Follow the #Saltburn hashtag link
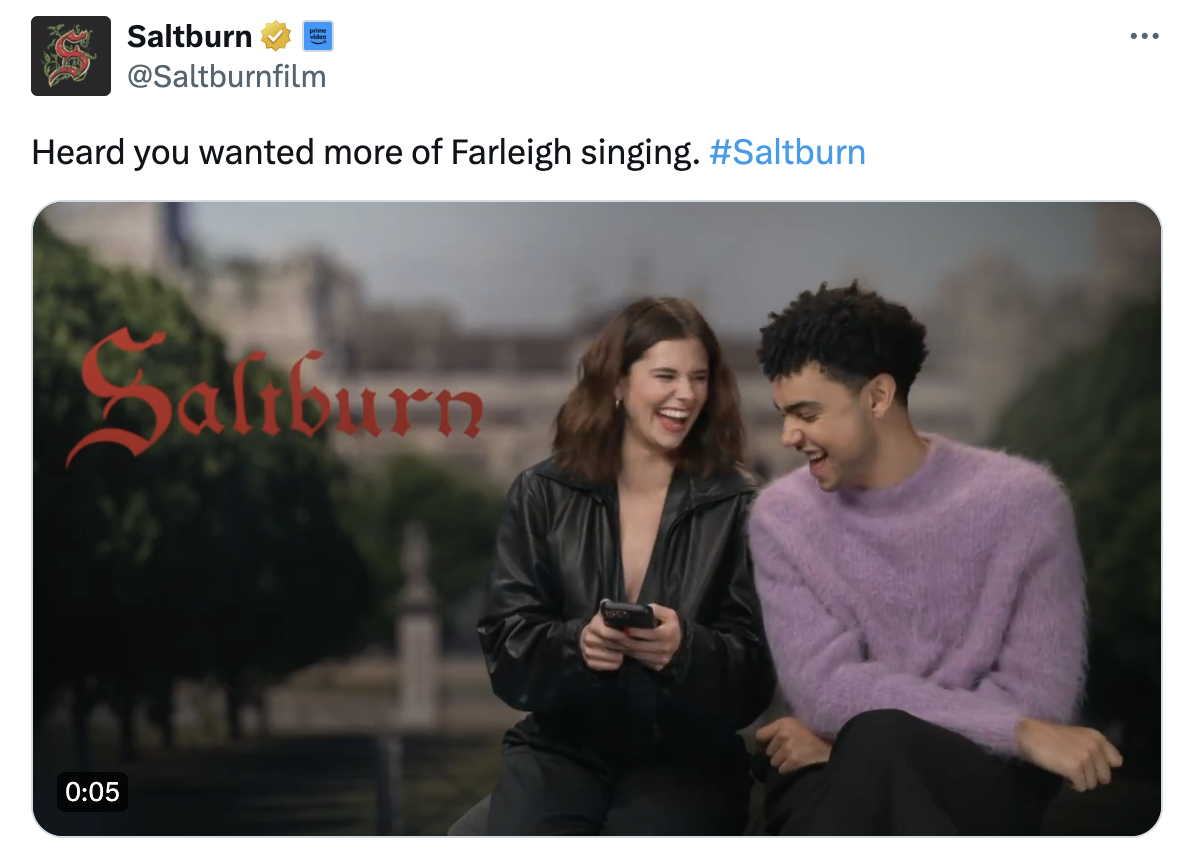1194x850 pixels. [x=787, y=152]
